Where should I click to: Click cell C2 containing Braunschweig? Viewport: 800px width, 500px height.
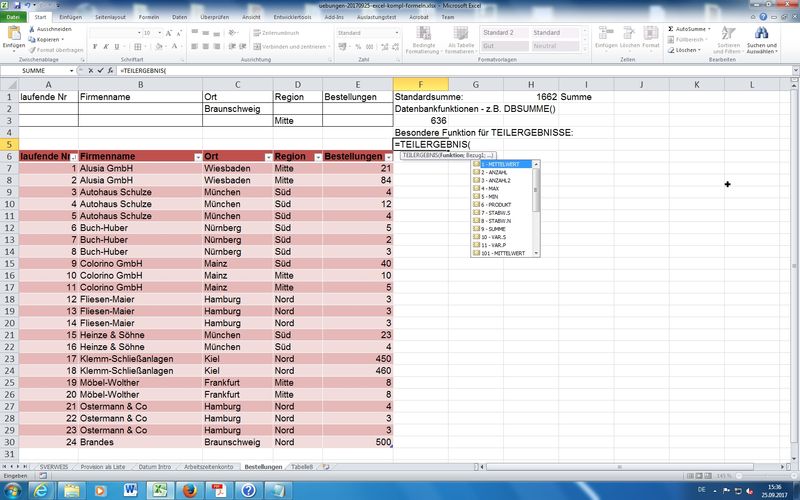(x=237, y=108)
